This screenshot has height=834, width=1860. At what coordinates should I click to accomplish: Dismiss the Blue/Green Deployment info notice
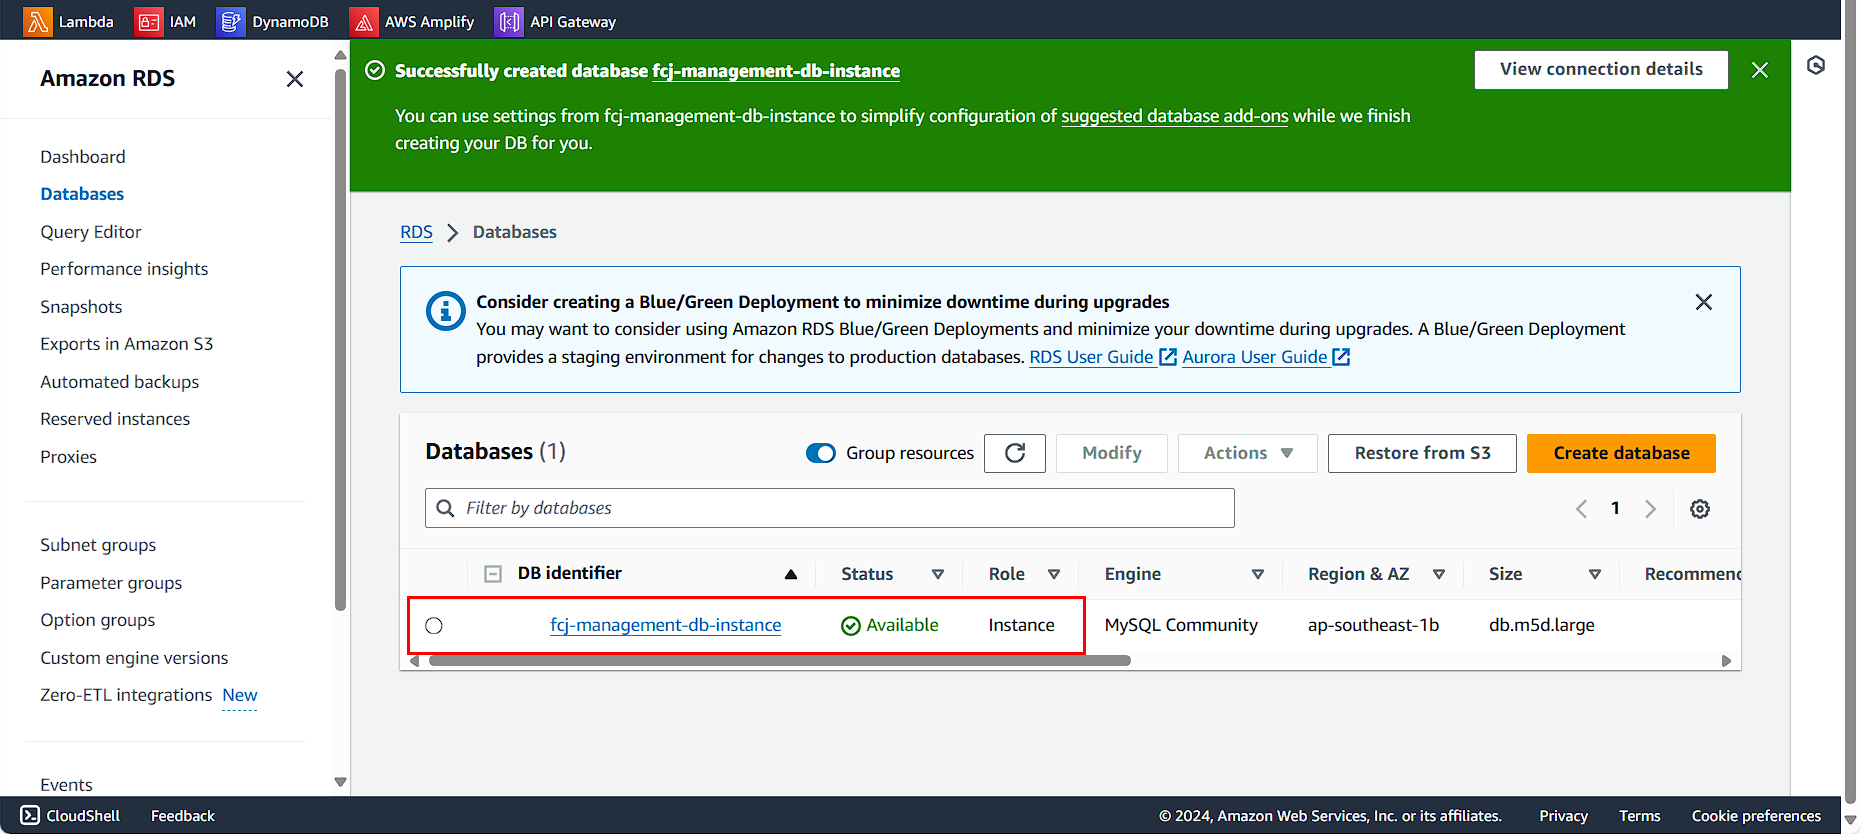[1704, 302]
